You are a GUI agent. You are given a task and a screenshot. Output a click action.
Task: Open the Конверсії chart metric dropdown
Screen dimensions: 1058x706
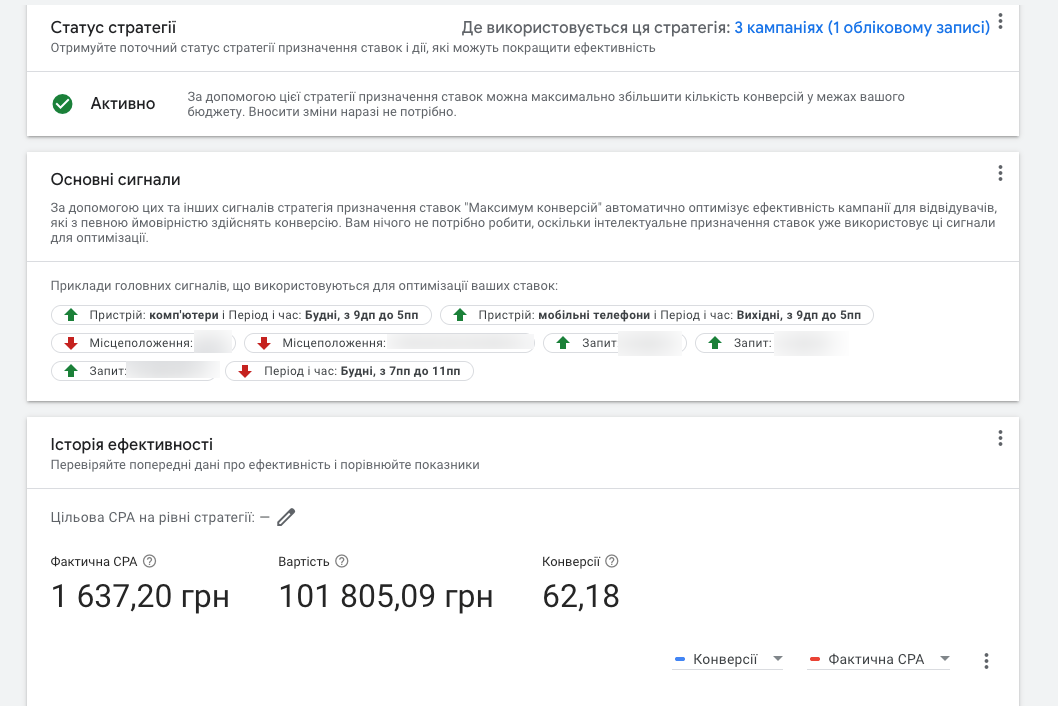pyautogui.click(x=727, y=659)
